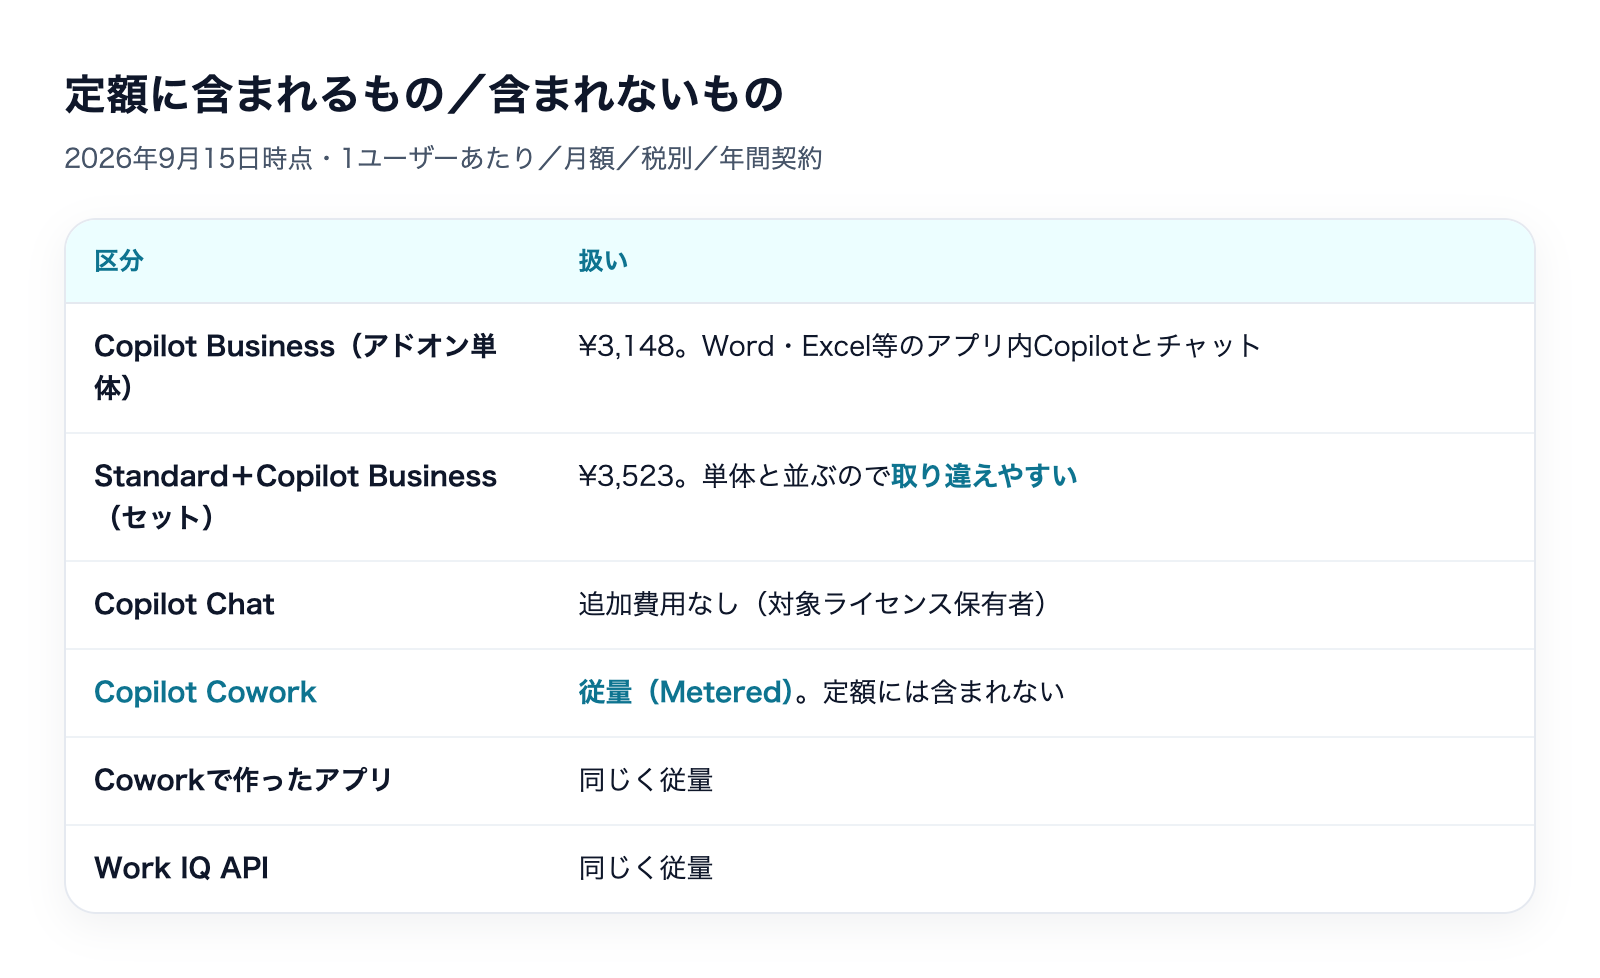Screen dimensions: 1600x978
Task: Click the highlighted 取り違えやすい text
Action: pyautogui.click(x=984, y=476)
